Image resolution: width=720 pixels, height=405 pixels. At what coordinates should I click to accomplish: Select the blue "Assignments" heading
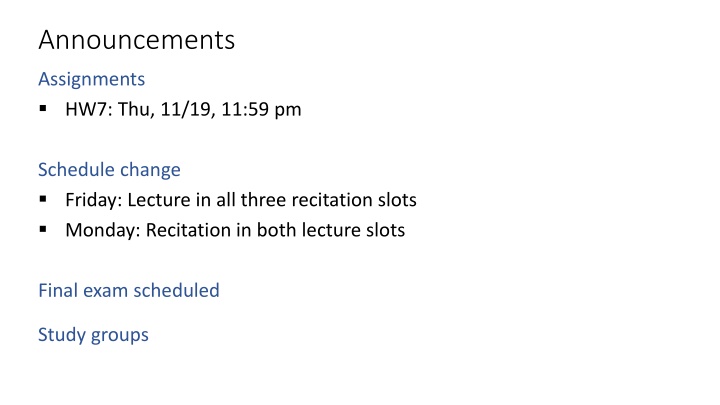pos(91,79)
